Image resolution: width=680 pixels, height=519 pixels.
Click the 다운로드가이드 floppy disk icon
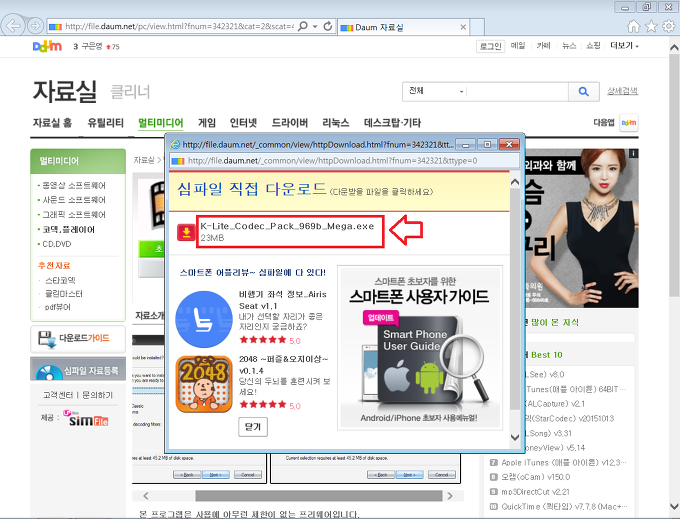pos(47,339)
